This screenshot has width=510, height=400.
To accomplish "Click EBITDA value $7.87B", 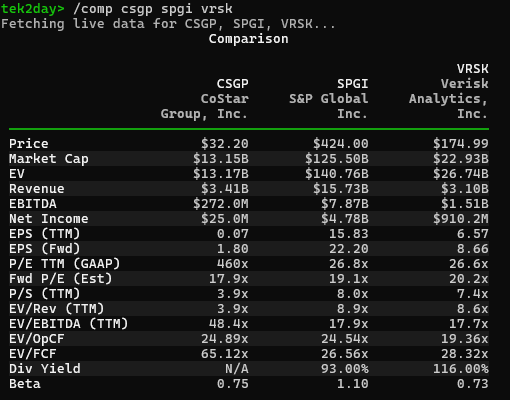I will pyautogui.click(x=344, y=204).
